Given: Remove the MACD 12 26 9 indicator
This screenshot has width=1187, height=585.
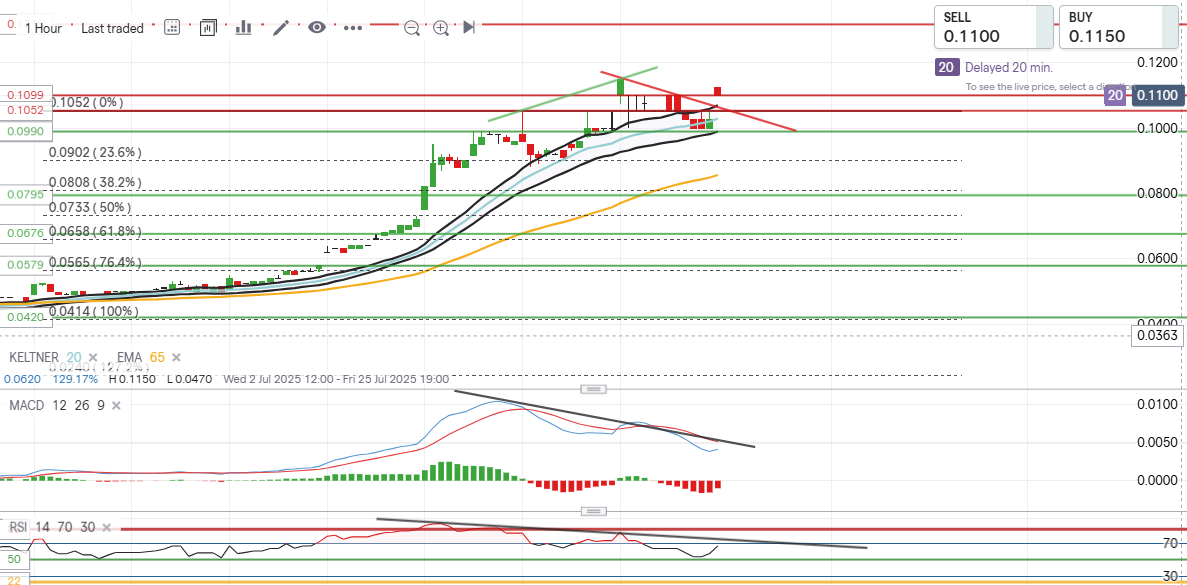Looking at the screenshot, I should pyautogui.click(x=116, y=406).
